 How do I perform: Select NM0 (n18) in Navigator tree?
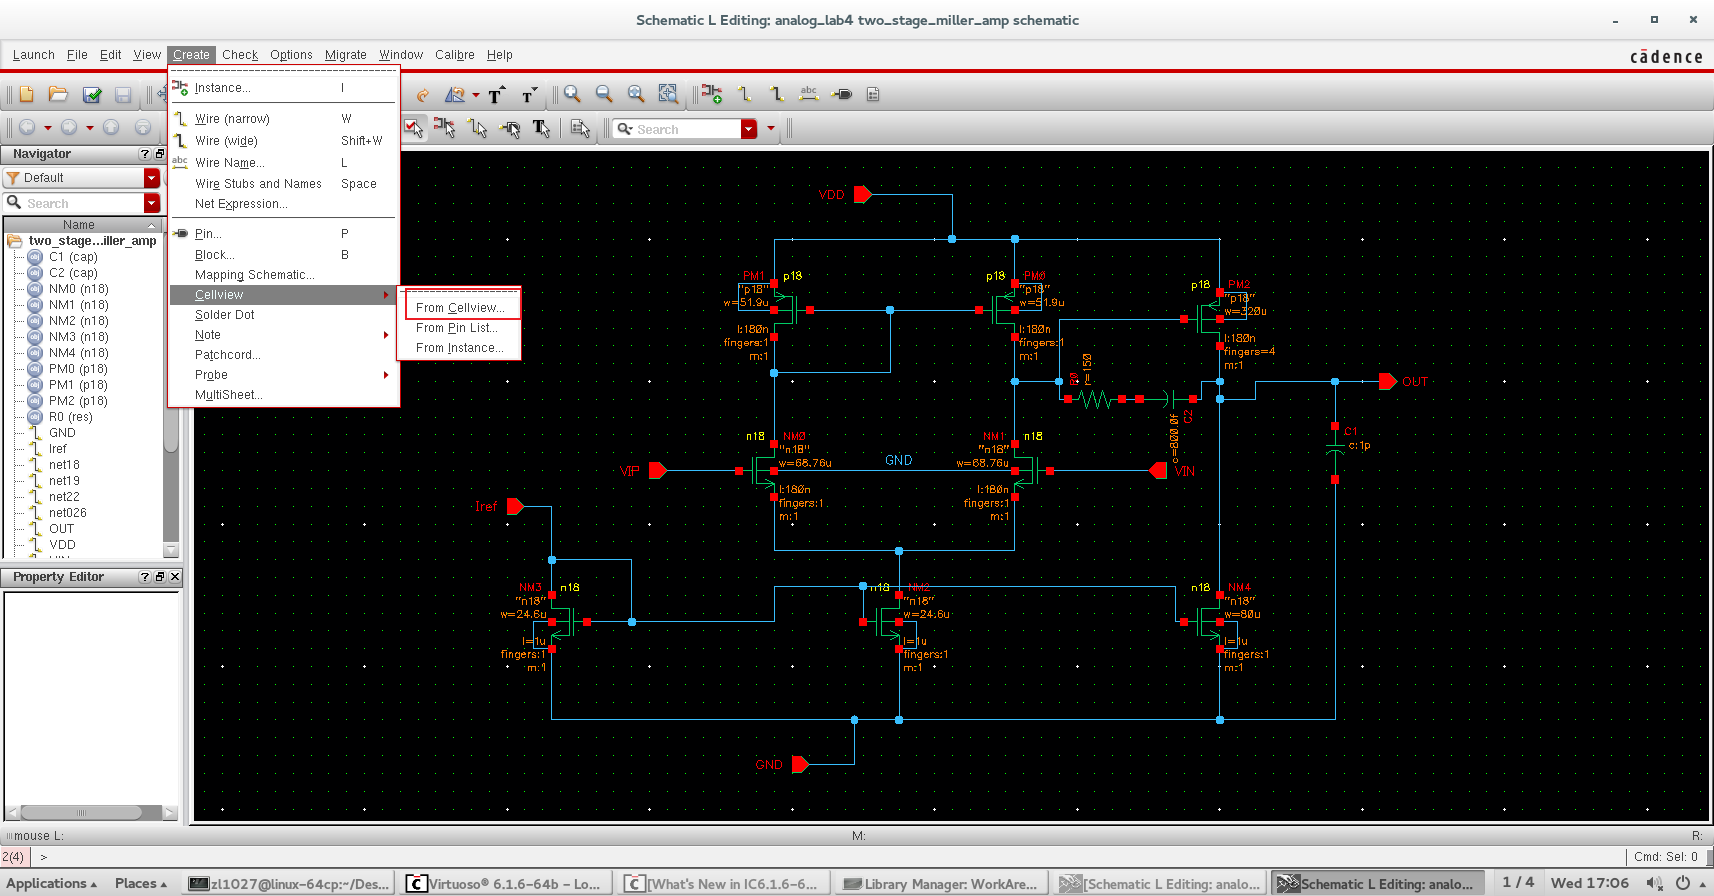tap(78, 289)
